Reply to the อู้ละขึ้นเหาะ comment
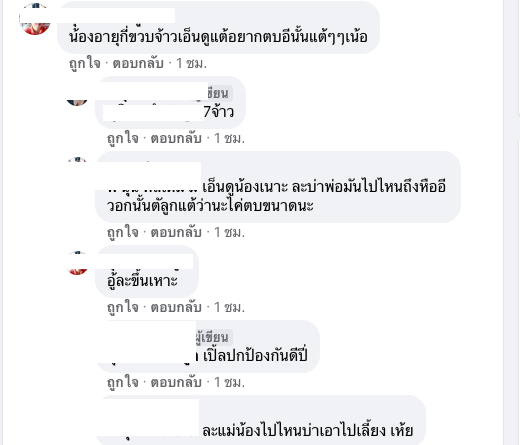The height and width of the screenshot is (445, 520). (x=176, y=307)
